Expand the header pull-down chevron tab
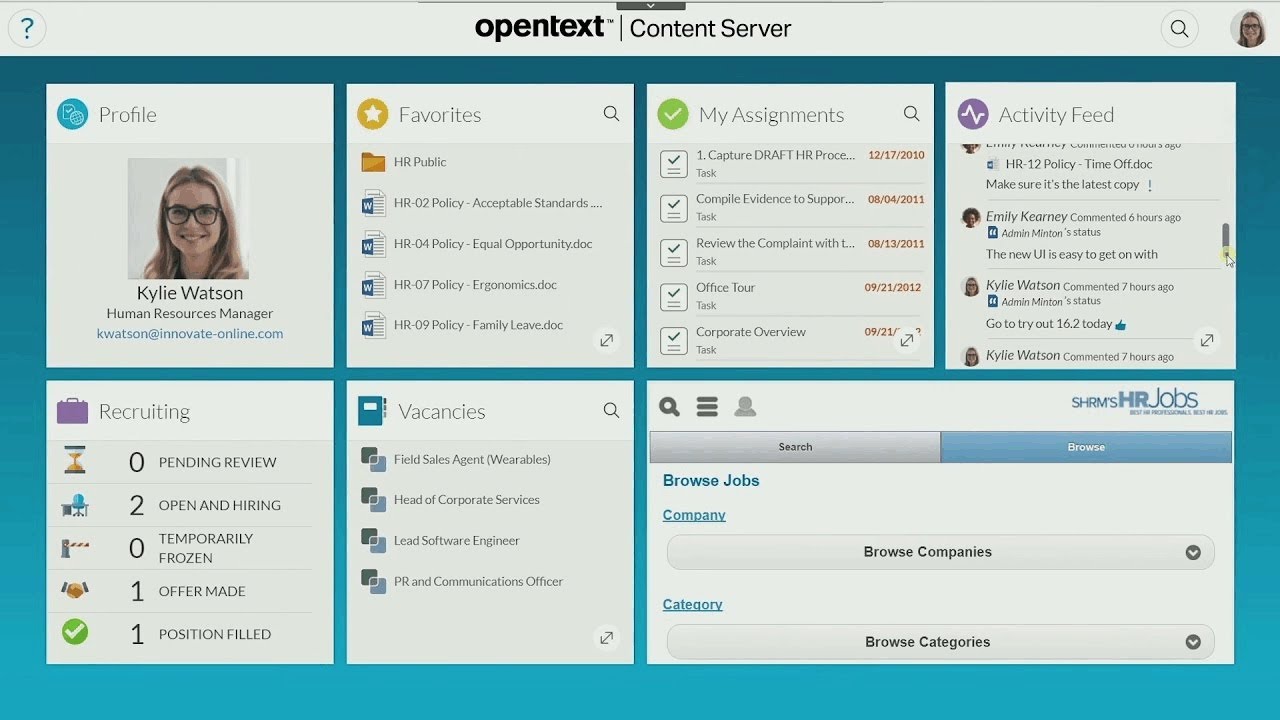This screenshot has width=1280, height=720. pos(651,5)
